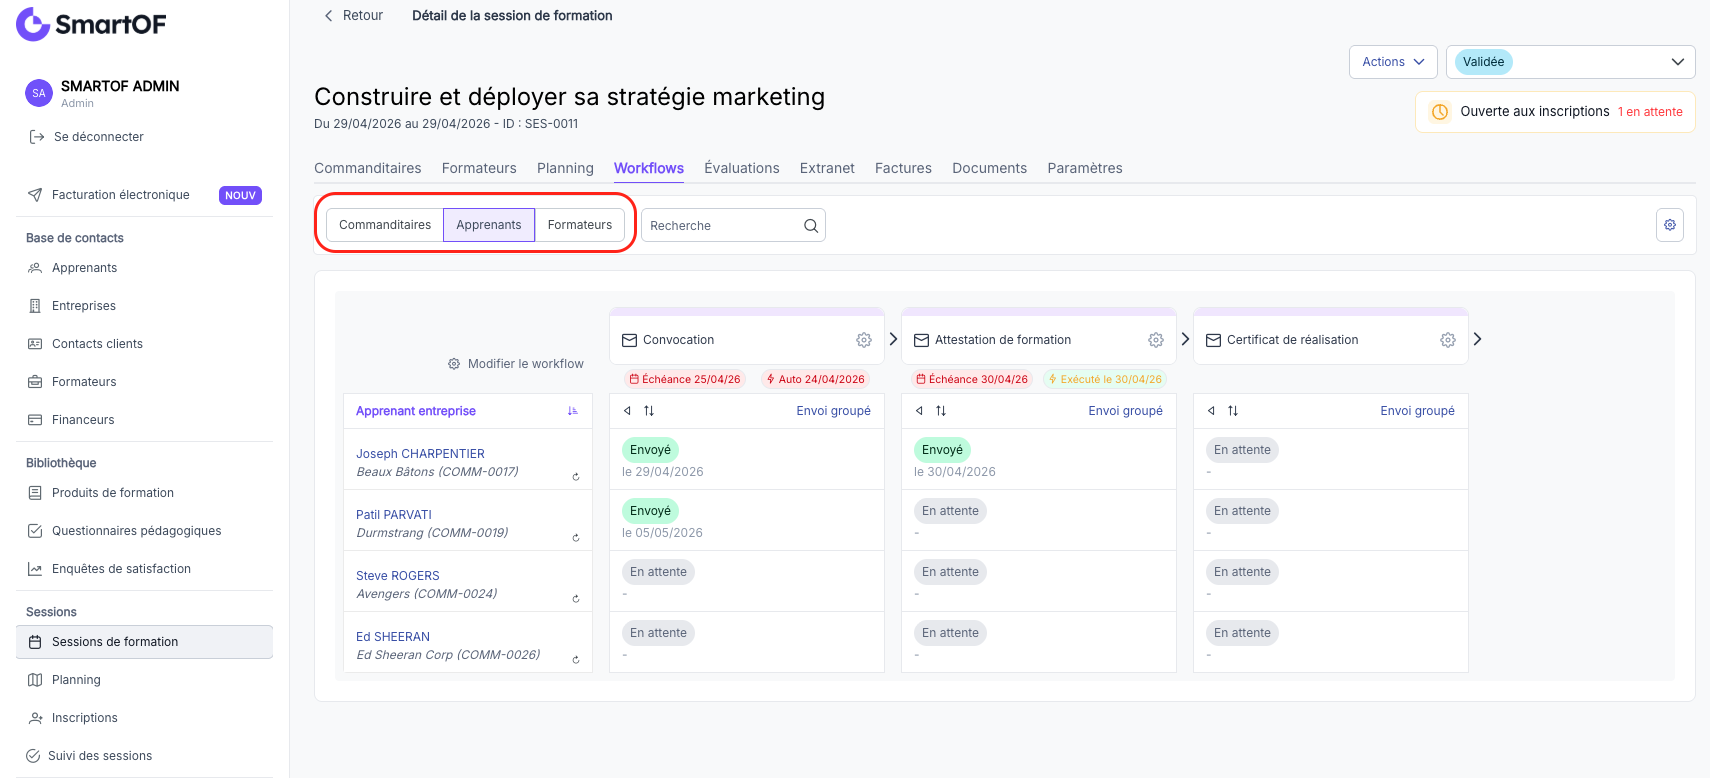Click the Formateurs sidebar icon
This screenshot has height=778, width=1710.
coord(35,382)
